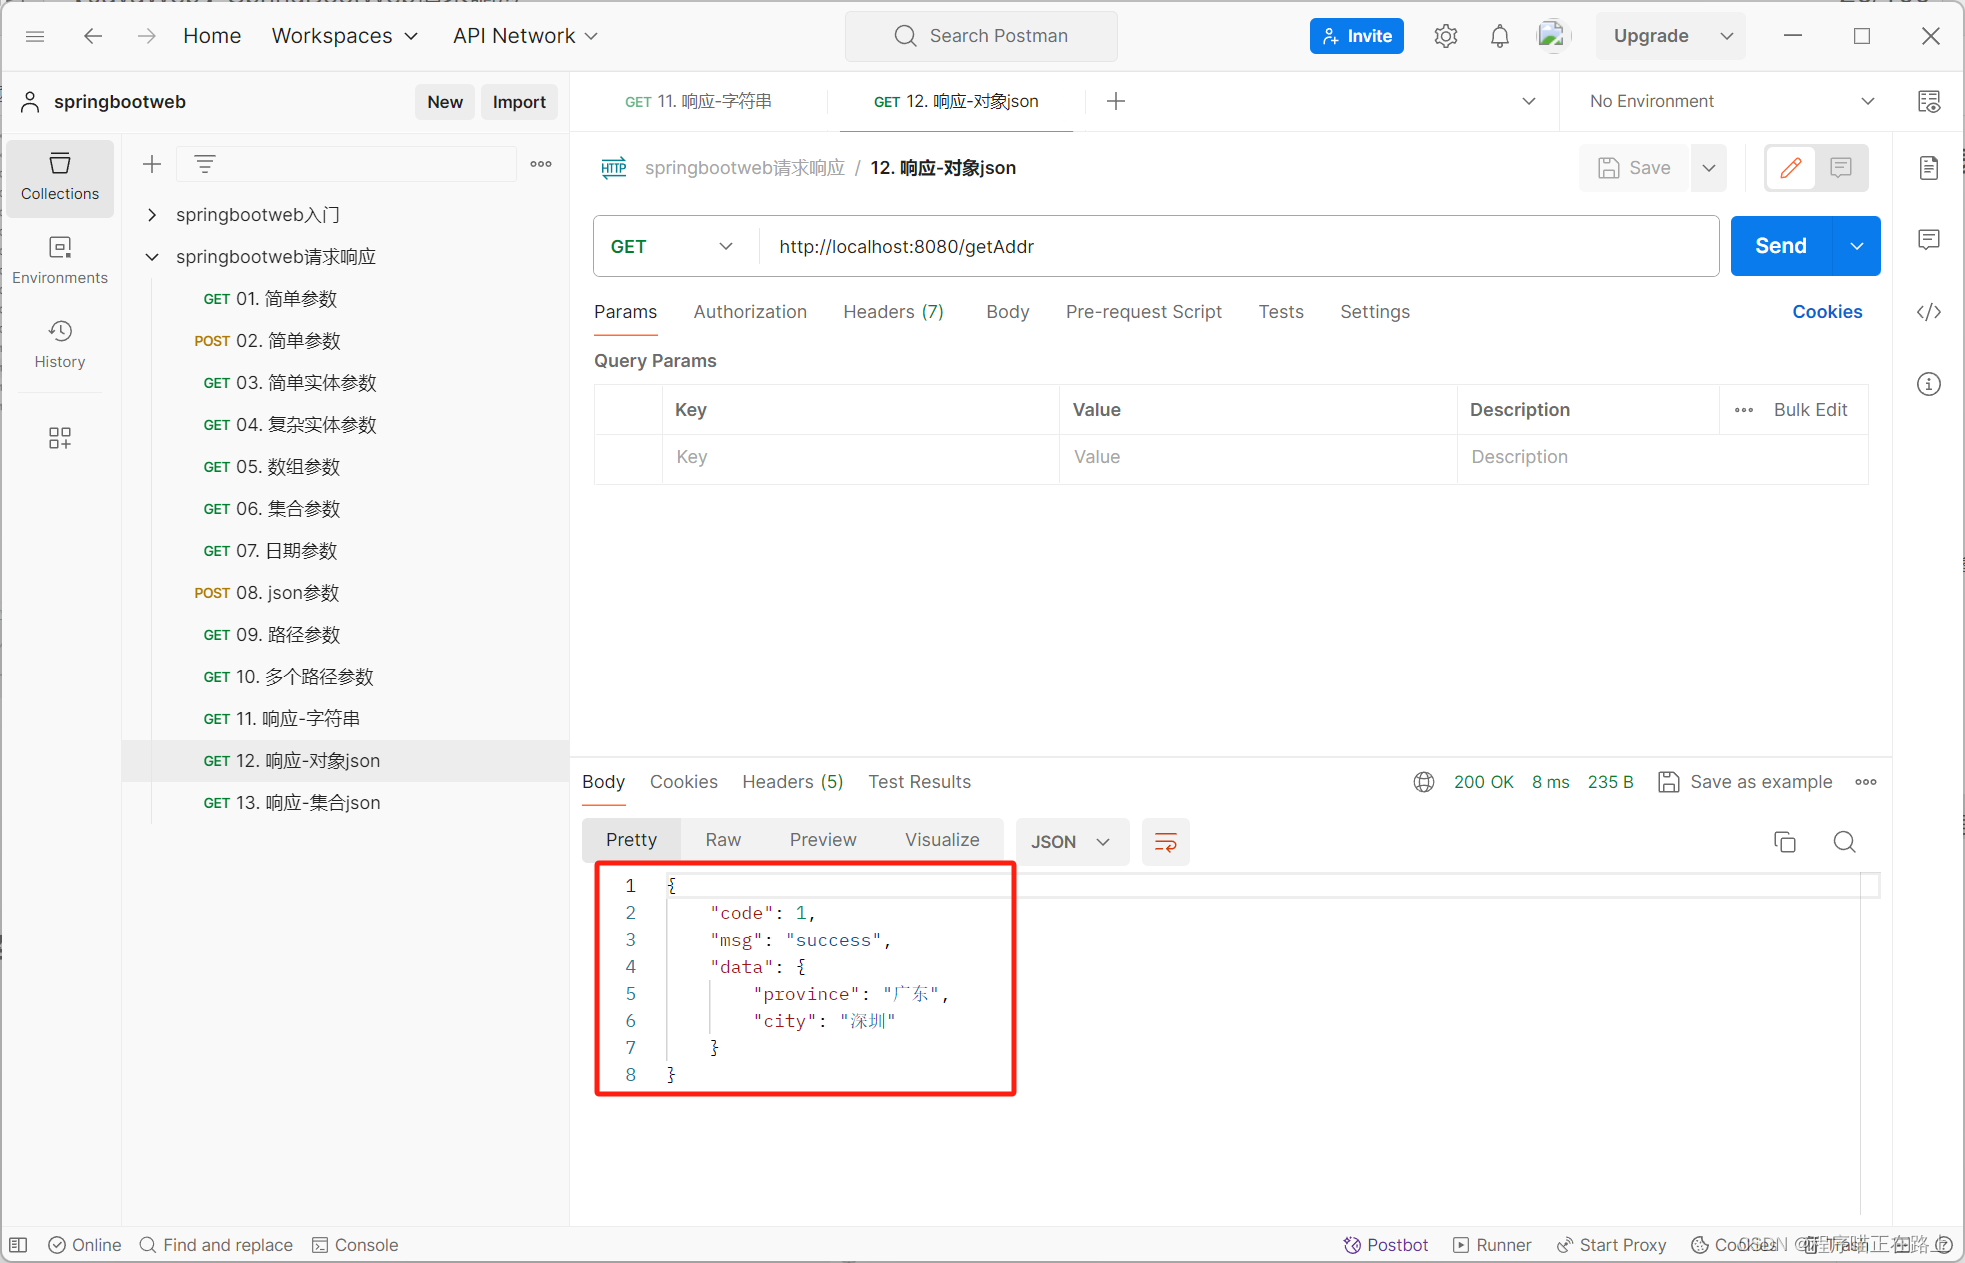Switch to comment mode icon

[x=1841, y=168]
